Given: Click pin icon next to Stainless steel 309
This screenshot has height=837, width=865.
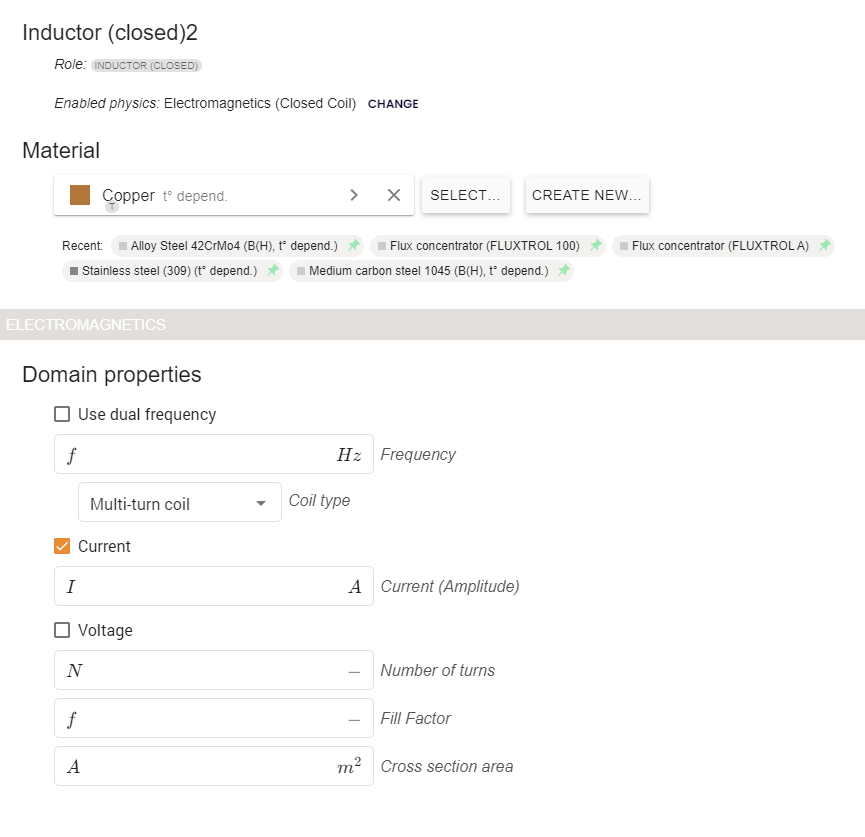Looking at the screenshot, I should click(x=272, y=271).
